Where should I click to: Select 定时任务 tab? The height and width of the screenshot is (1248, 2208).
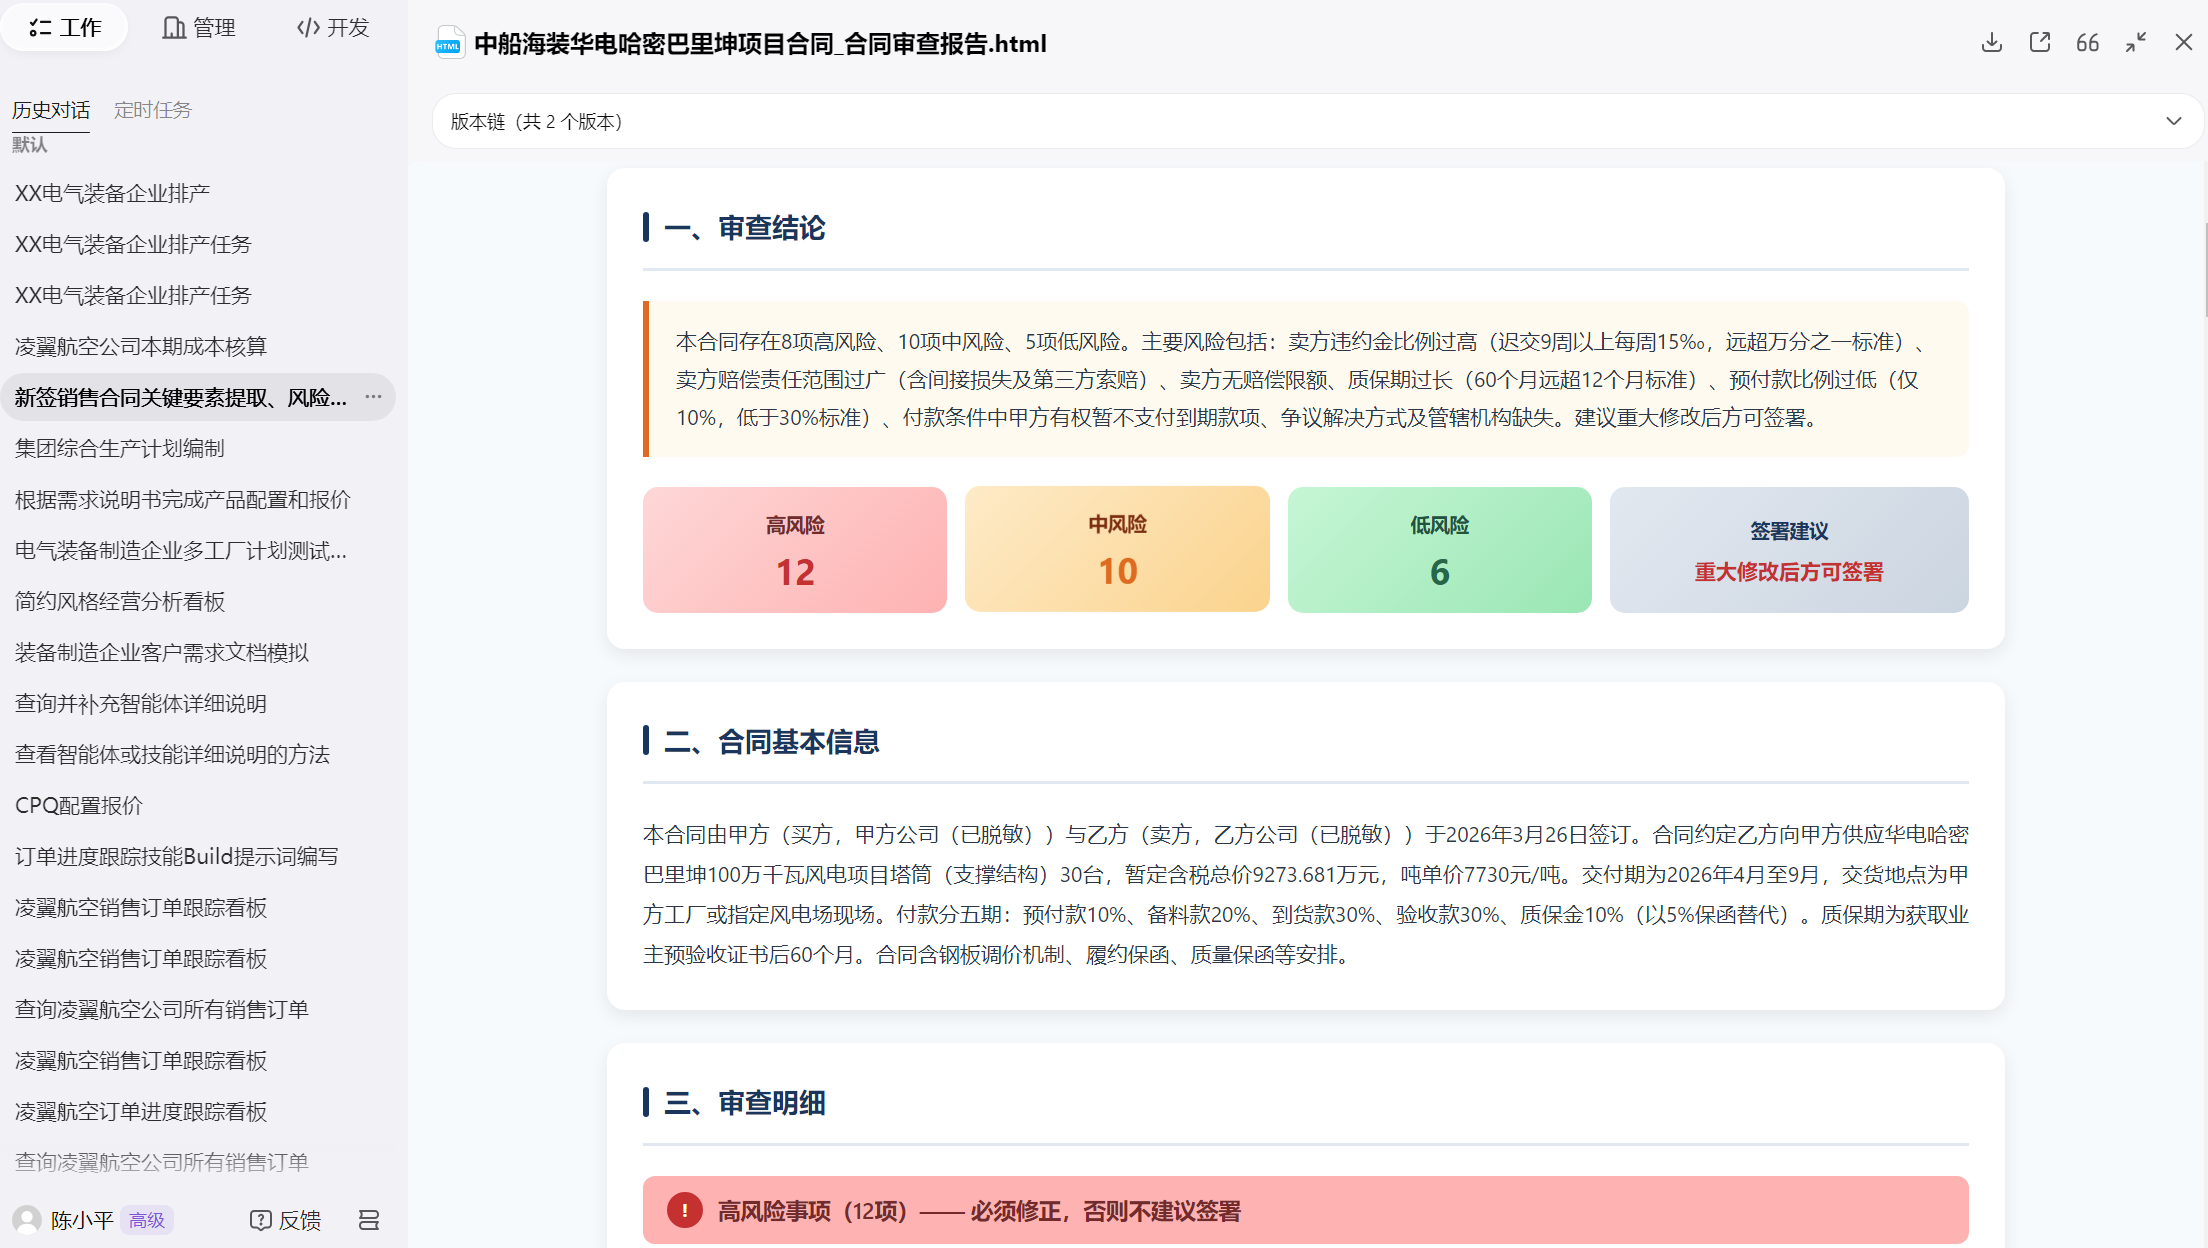point(153,110)
